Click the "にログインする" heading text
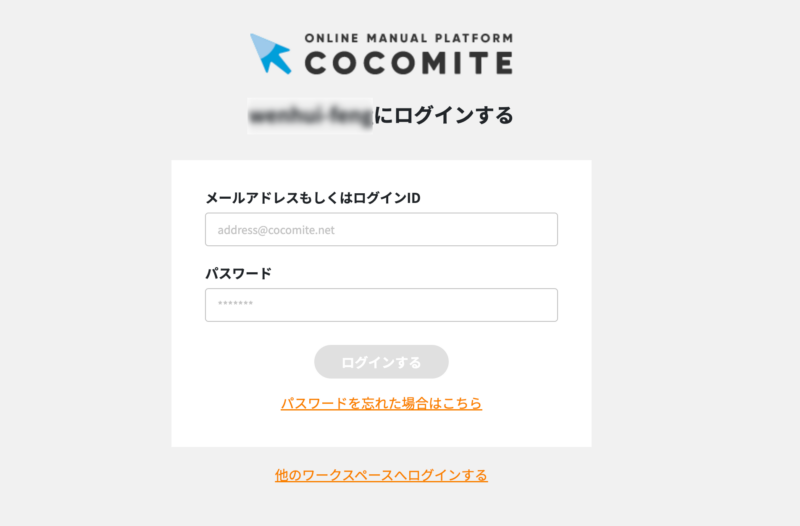800x526 pixels. (x=444, y=115)
